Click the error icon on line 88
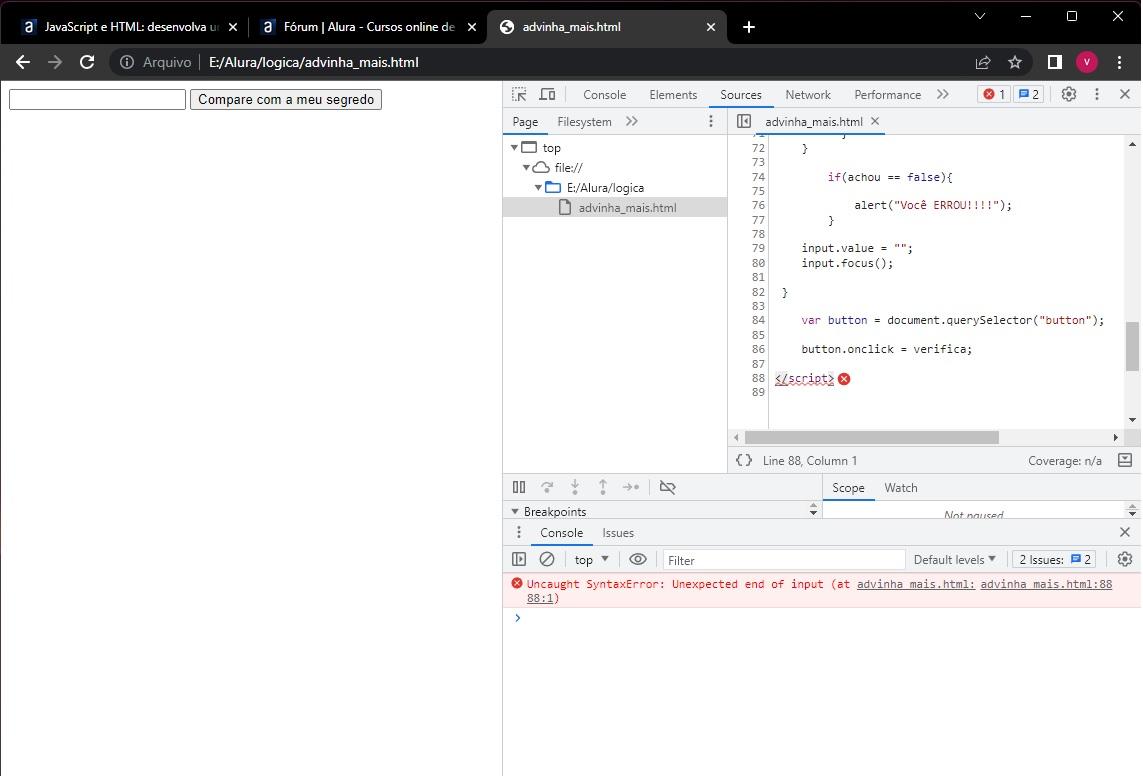Viewport: 1143px width, 776px height. tap(843, 379)
